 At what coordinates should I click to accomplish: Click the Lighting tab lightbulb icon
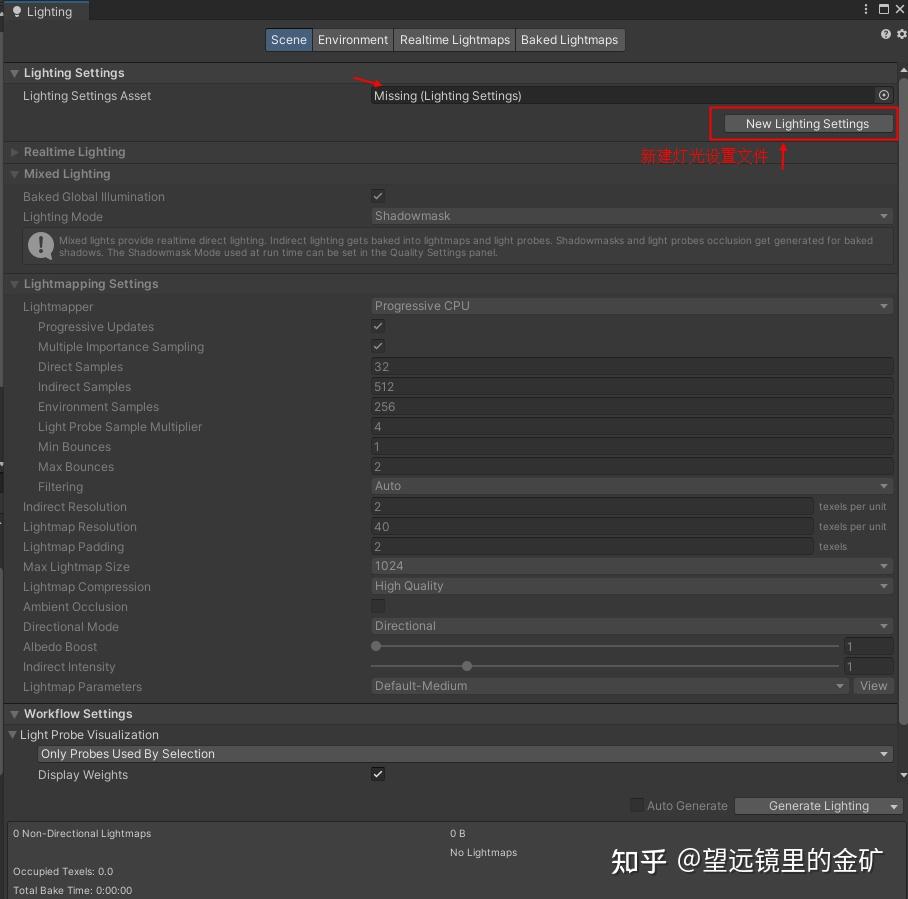(x=17, y=12)
